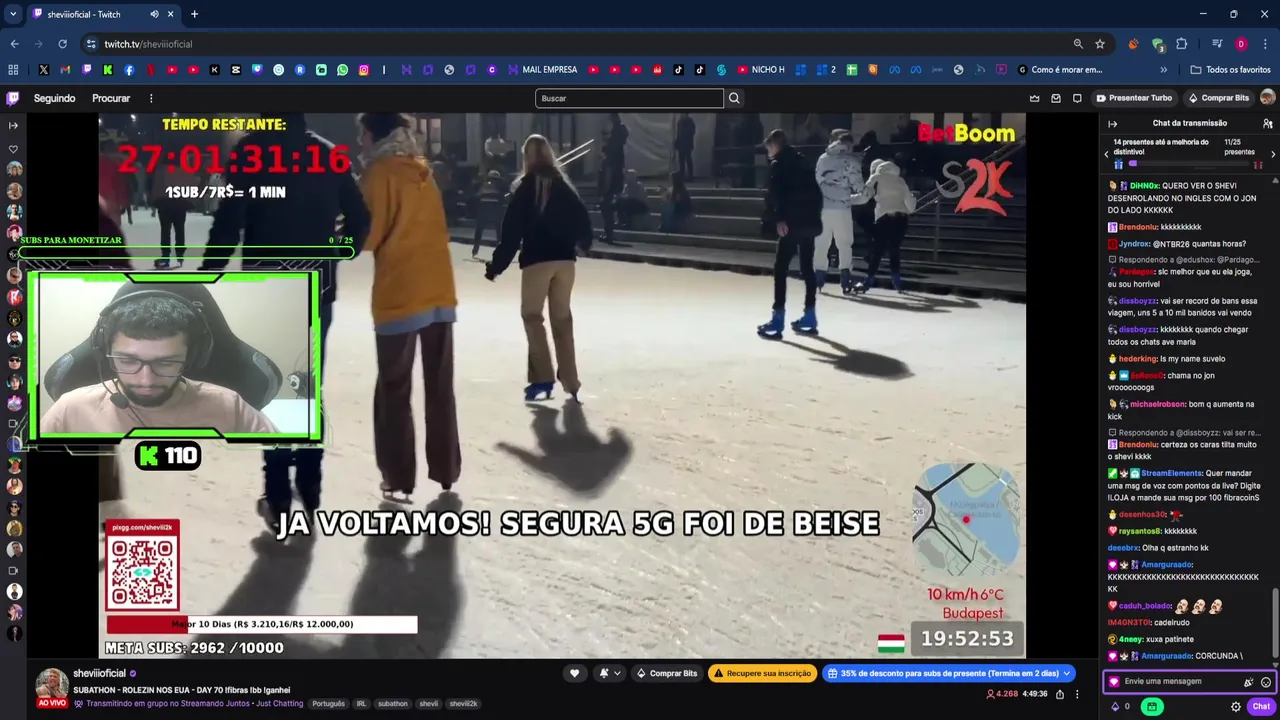Mute the sheviioficial Twitch browser tab
Viewport: 1280px width, 720px height.
click(x=154, y=14)
